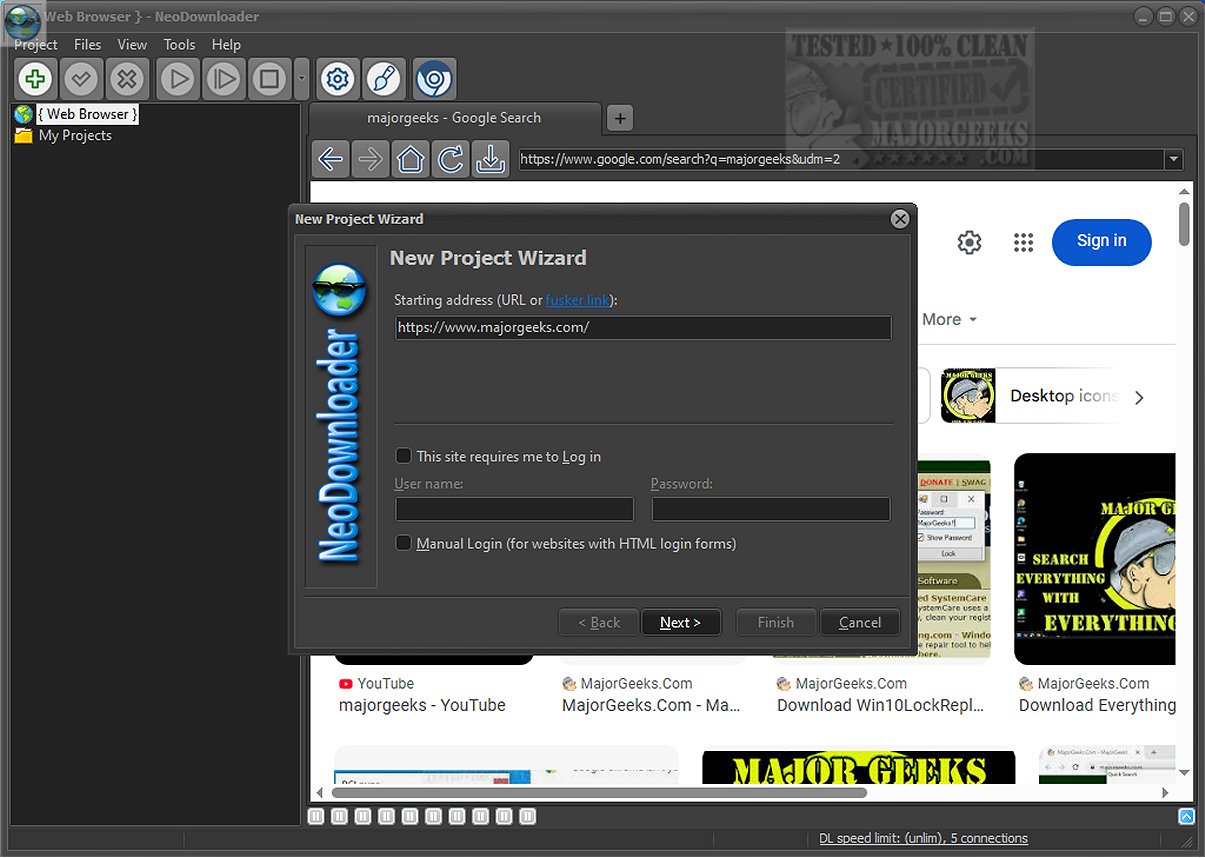Screen dimensions: 1205x858
Task: Click the Stop square toolbar icon
Action: pyautogui.click(x=269, y=79)
